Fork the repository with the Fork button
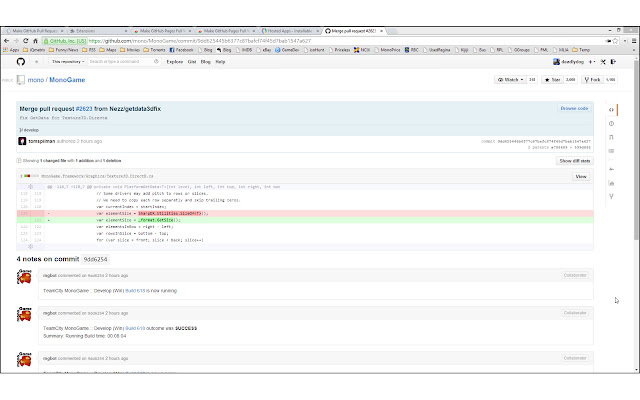The height and width of the screenshot is (400, 640). click(x=592, y=80)
